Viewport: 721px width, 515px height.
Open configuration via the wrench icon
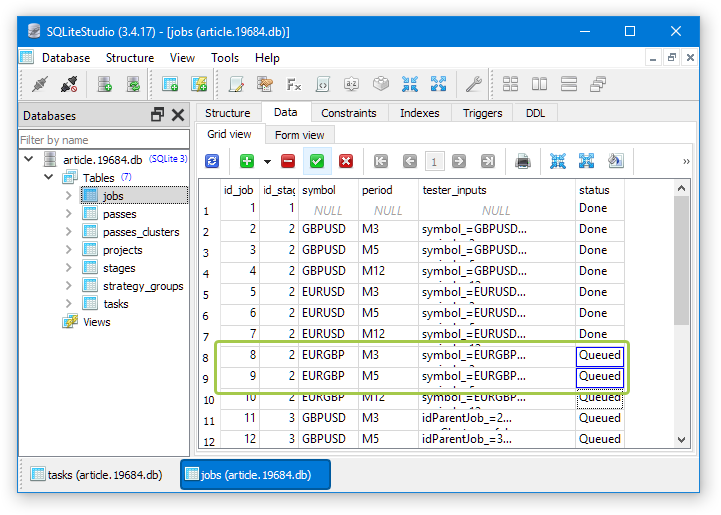(474, 85)
